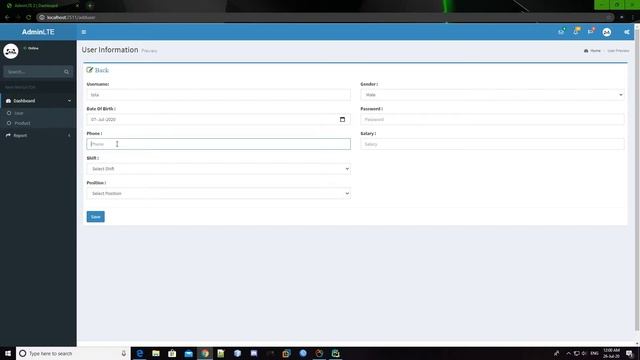The width and height of the screenshot is (640, 360).
Task: Click the sidebar user profile avatar
Action: pyautogui.click(x=11, y=51)
